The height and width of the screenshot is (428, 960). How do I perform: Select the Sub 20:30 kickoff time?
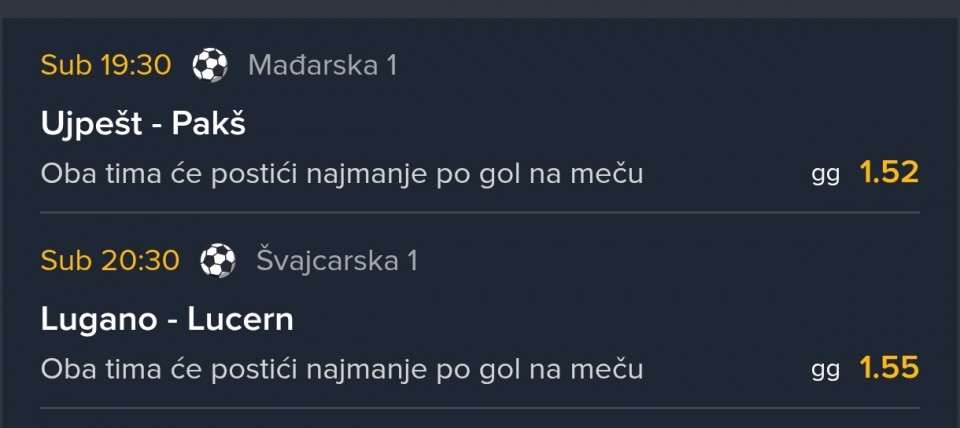click(x=110, y=260)
